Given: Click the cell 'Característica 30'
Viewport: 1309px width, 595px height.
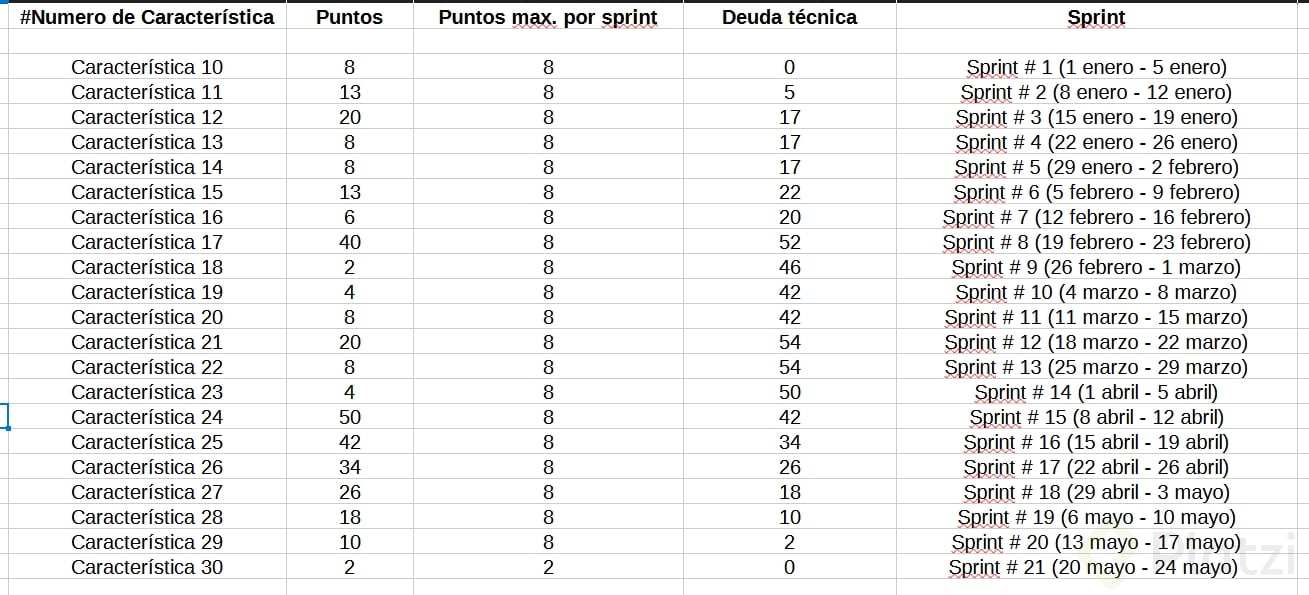Looking at the screenshot, I should (x=147, y=567).
